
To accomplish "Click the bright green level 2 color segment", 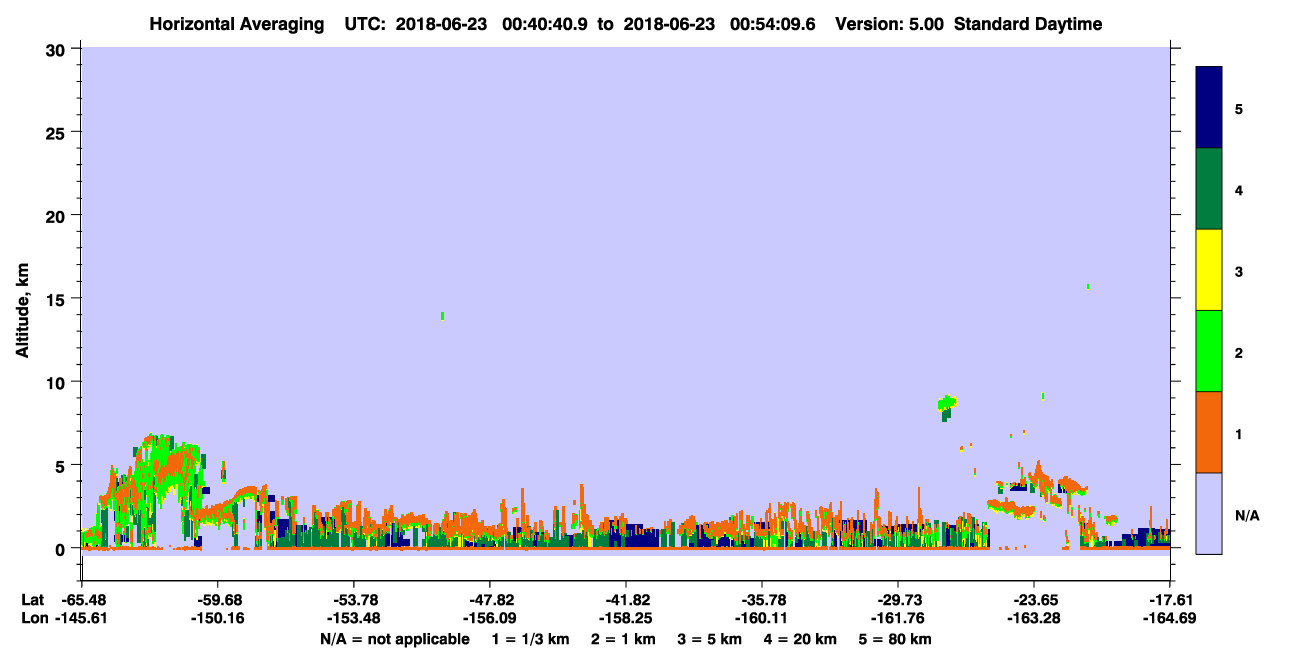I will coord(1209,351).
